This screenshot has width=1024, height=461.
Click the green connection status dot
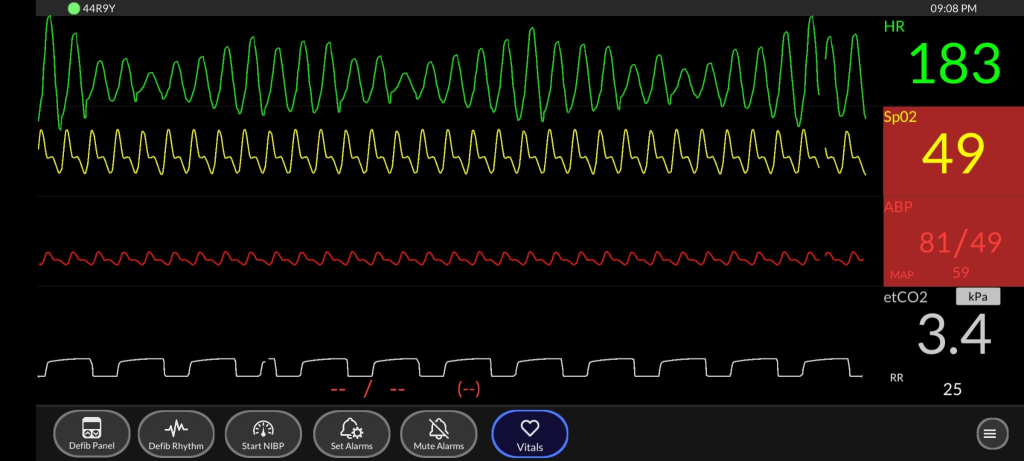click(74, 8)
